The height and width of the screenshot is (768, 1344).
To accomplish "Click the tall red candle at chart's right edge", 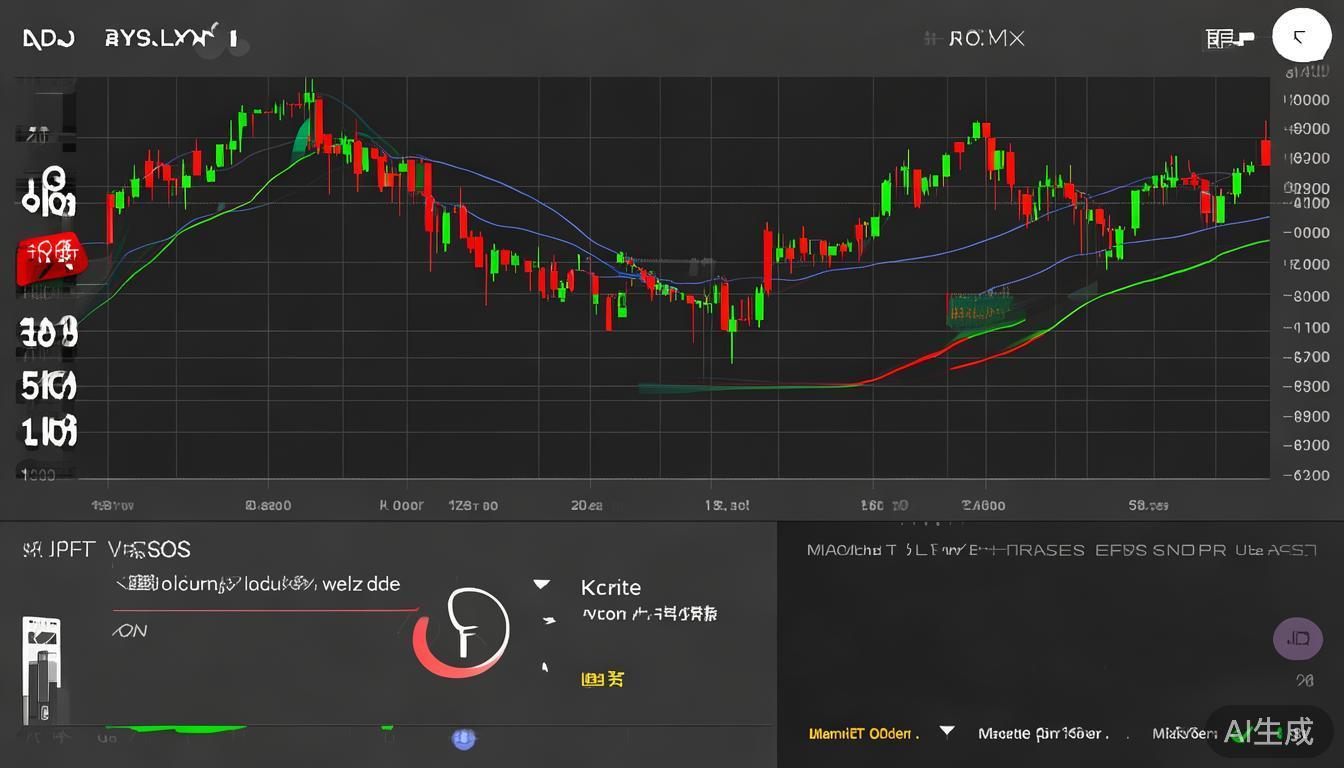I will pyautogui.click(x=1265, y=150).
